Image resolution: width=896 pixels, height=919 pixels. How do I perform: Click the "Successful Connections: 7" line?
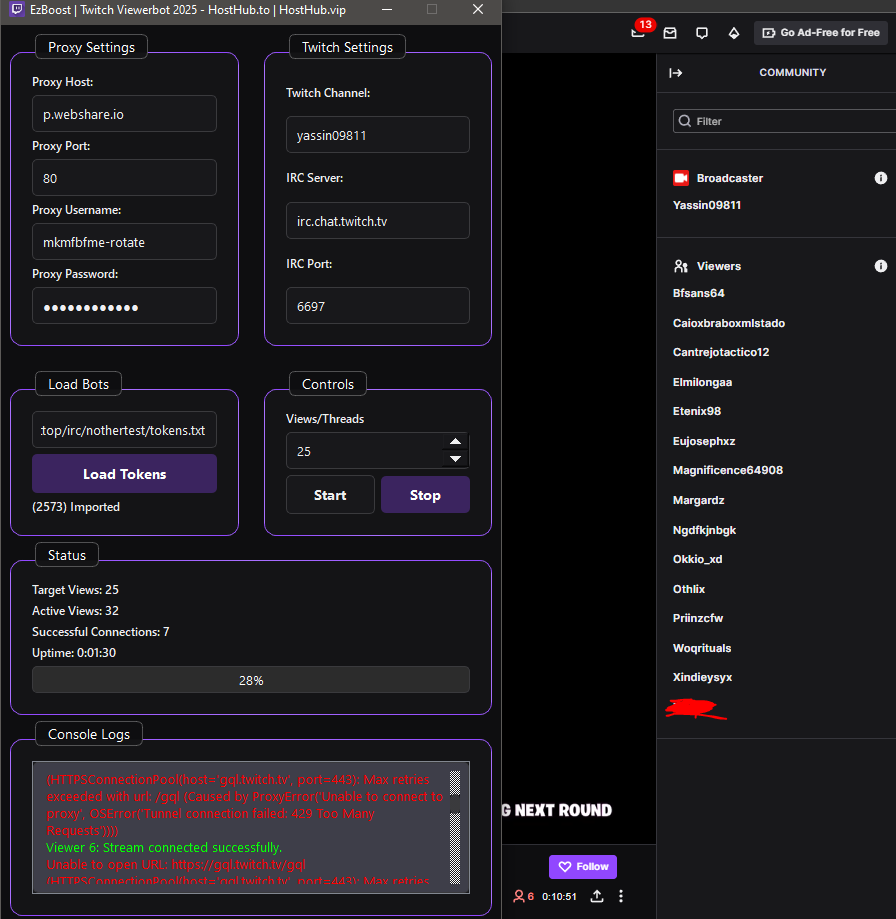coord(100,632)
